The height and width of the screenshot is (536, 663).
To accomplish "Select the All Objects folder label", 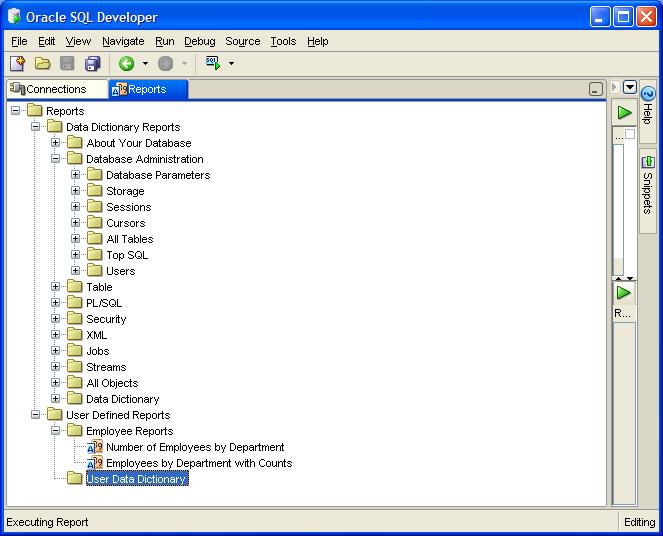I will (x=112, y=383).
